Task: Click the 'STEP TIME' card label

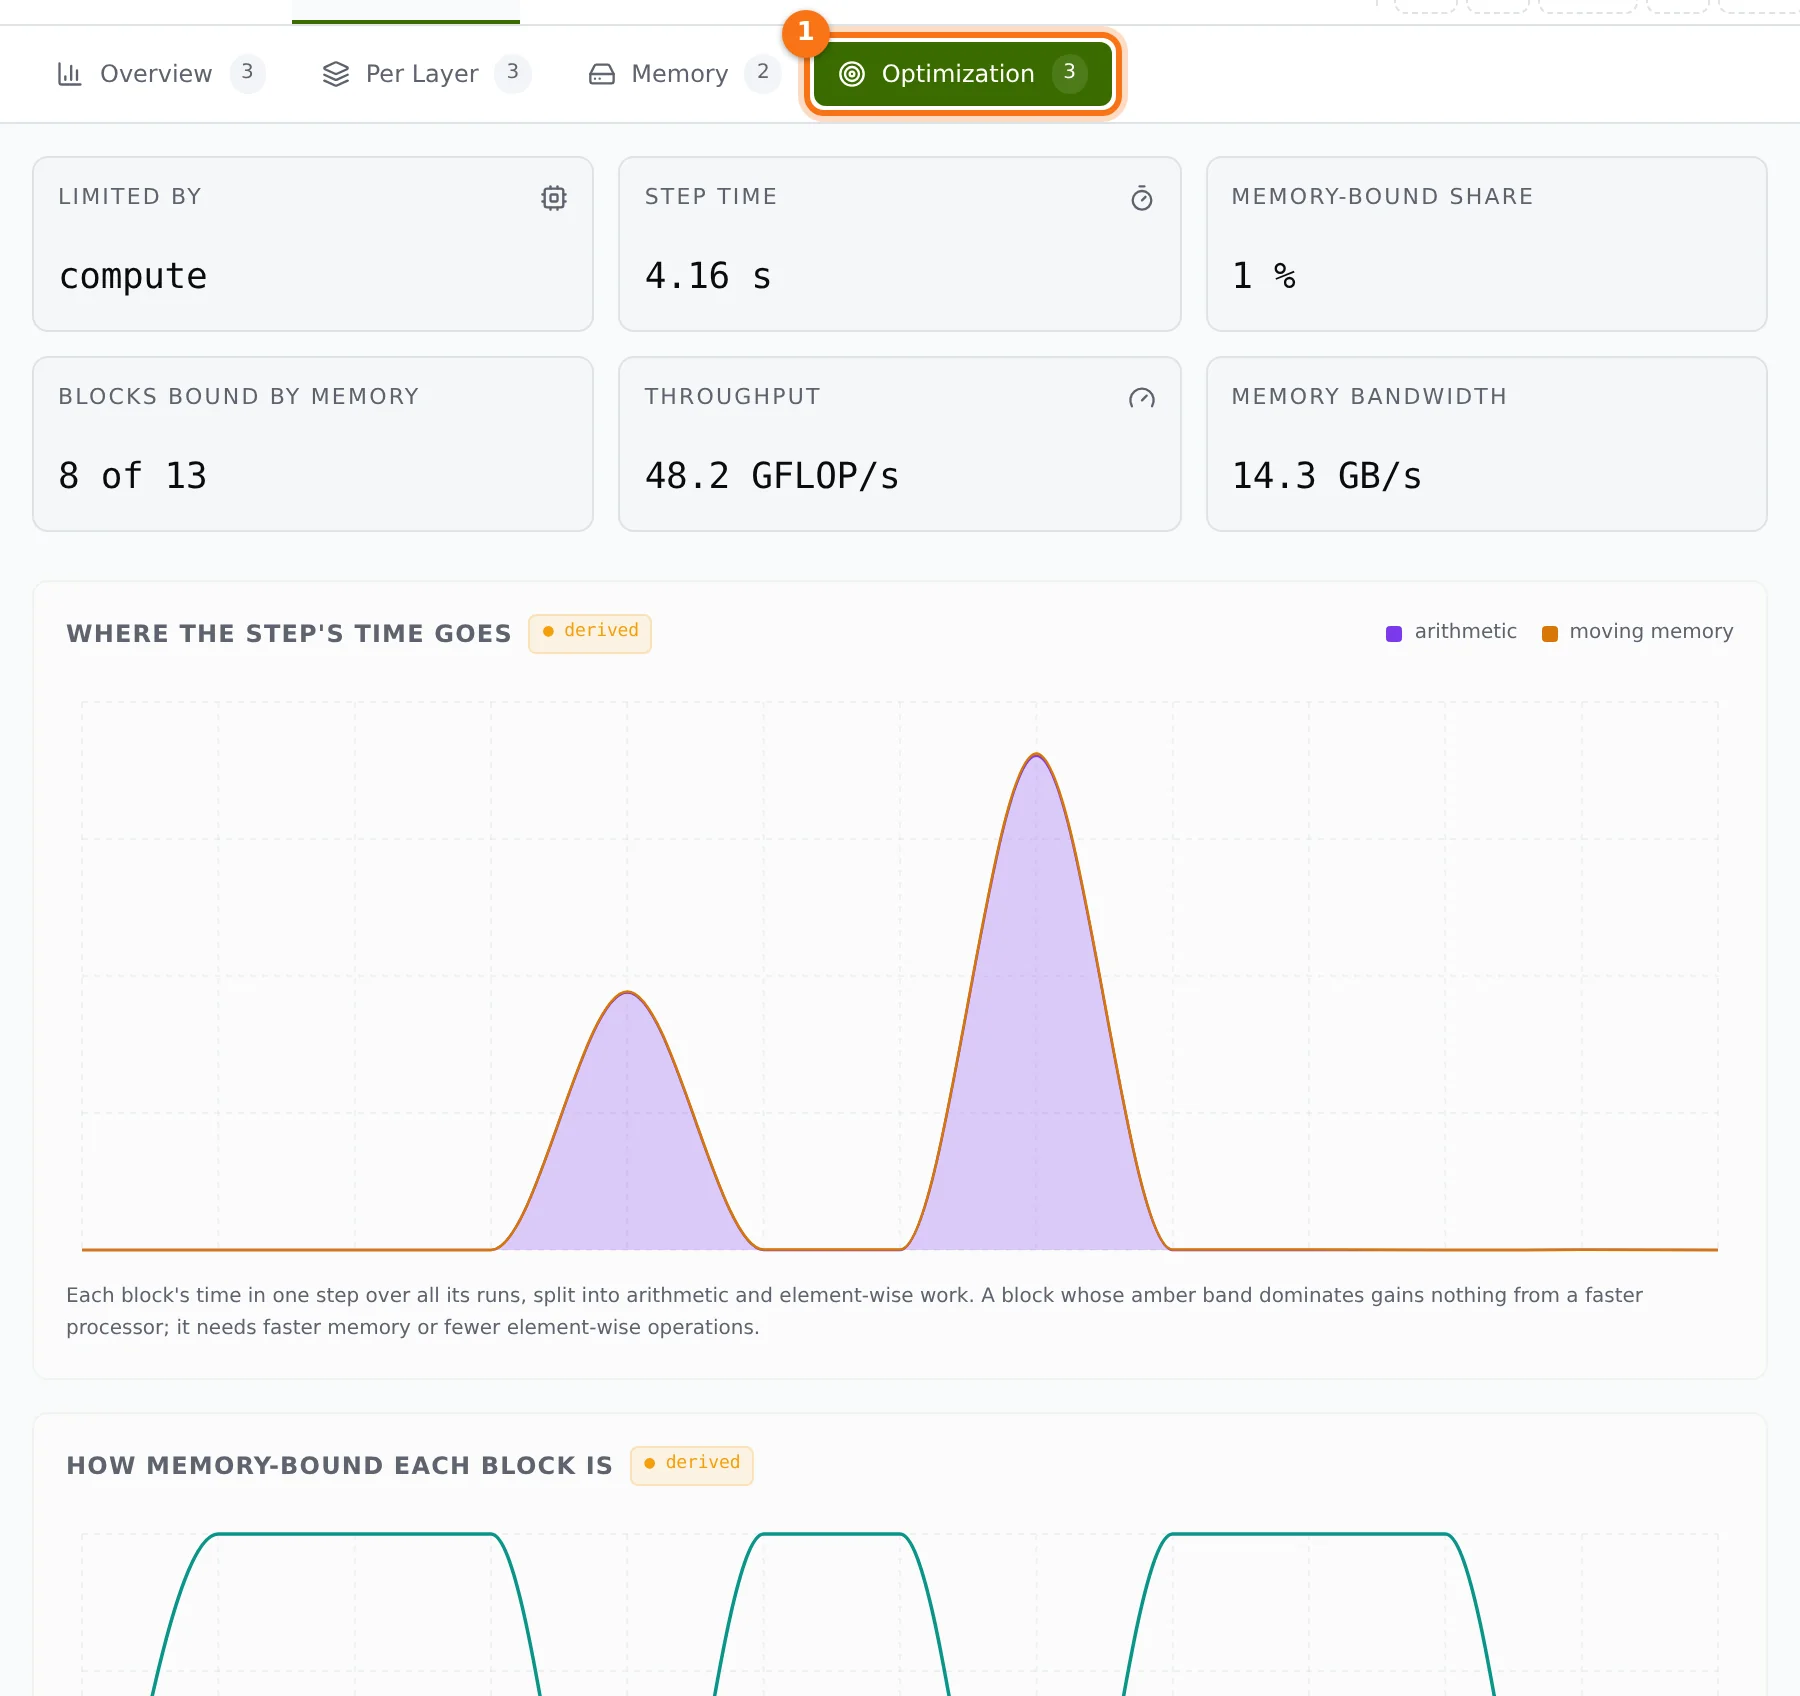Action: point(711,197)
